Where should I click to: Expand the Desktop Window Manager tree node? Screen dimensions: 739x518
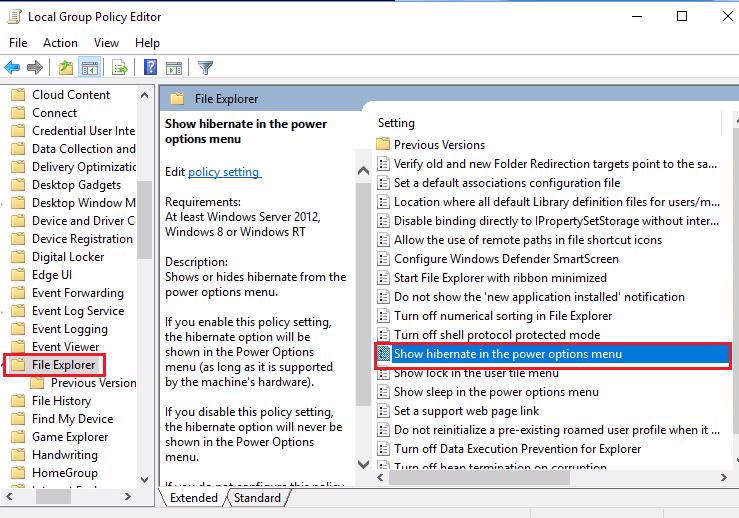click(x=4, y=203)
